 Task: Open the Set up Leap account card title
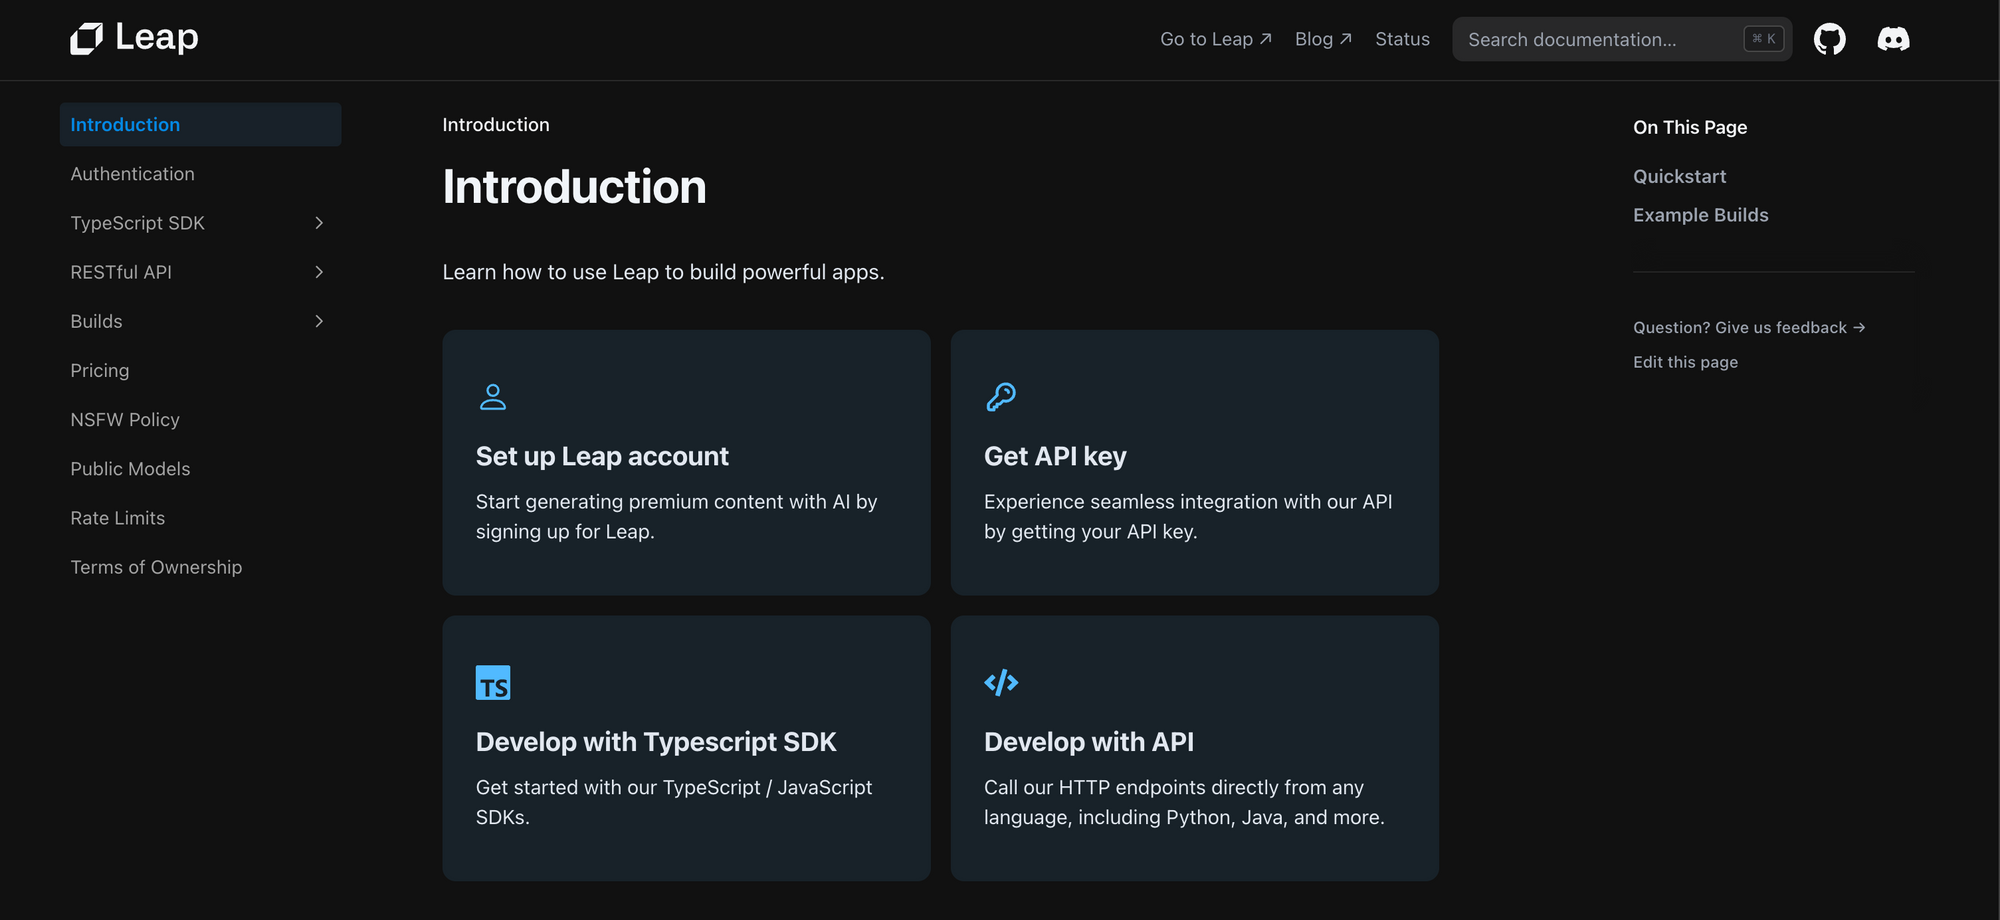(x=602, y=456)
